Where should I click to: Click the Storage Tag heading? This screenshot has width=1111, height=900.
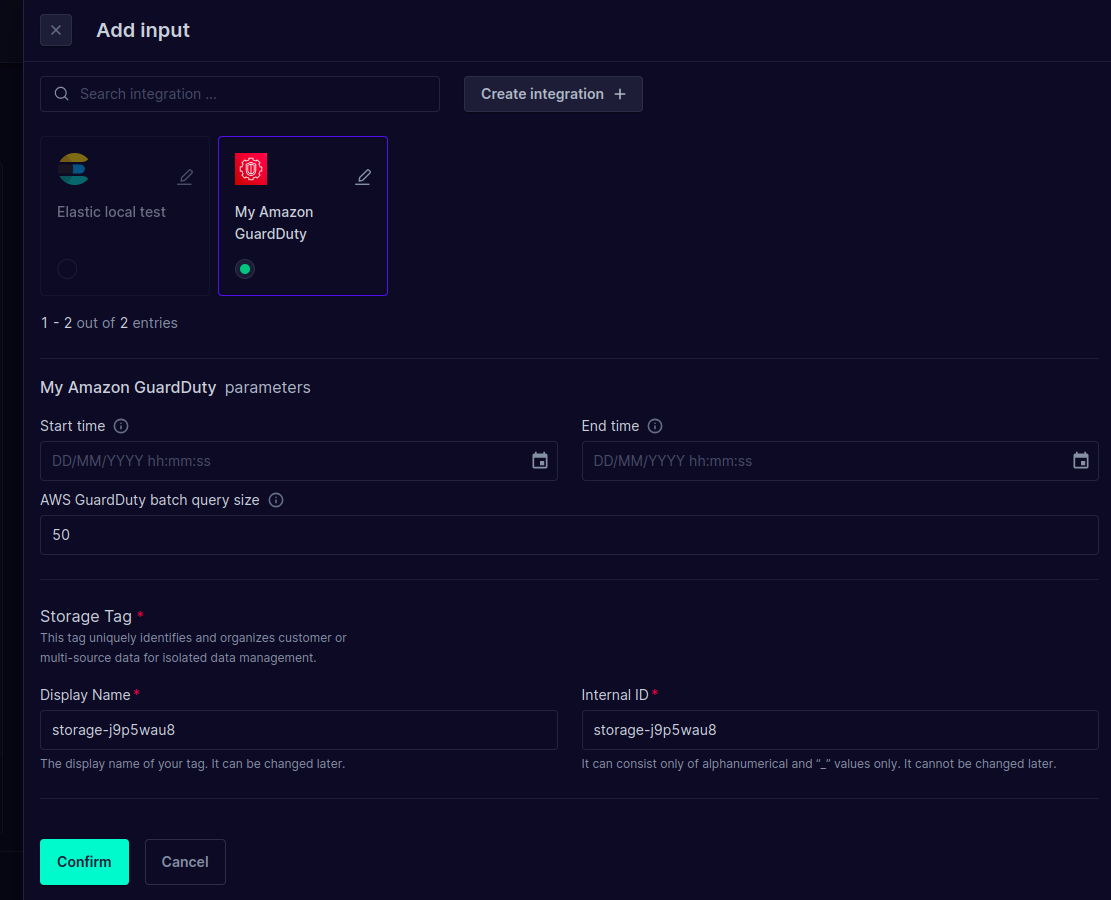click(86, 617)
